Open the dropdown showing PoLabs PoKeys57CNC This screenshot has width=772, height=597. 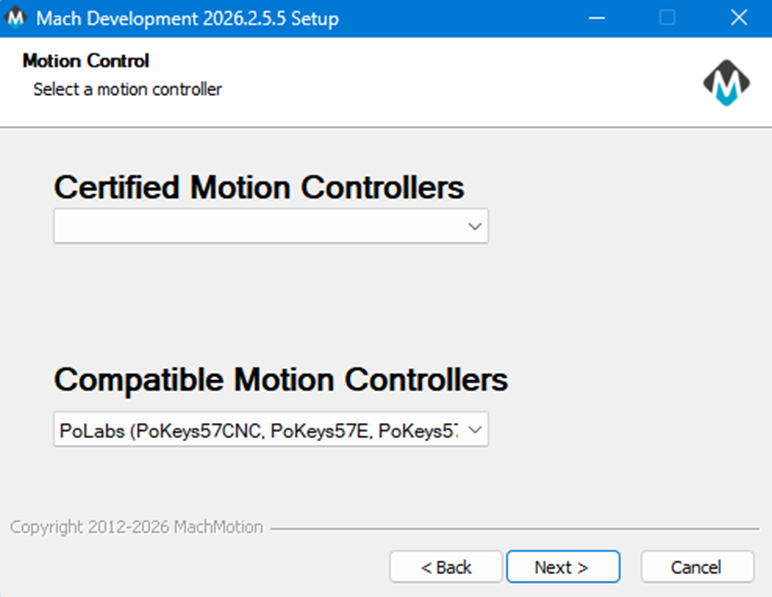coord(260,431)
